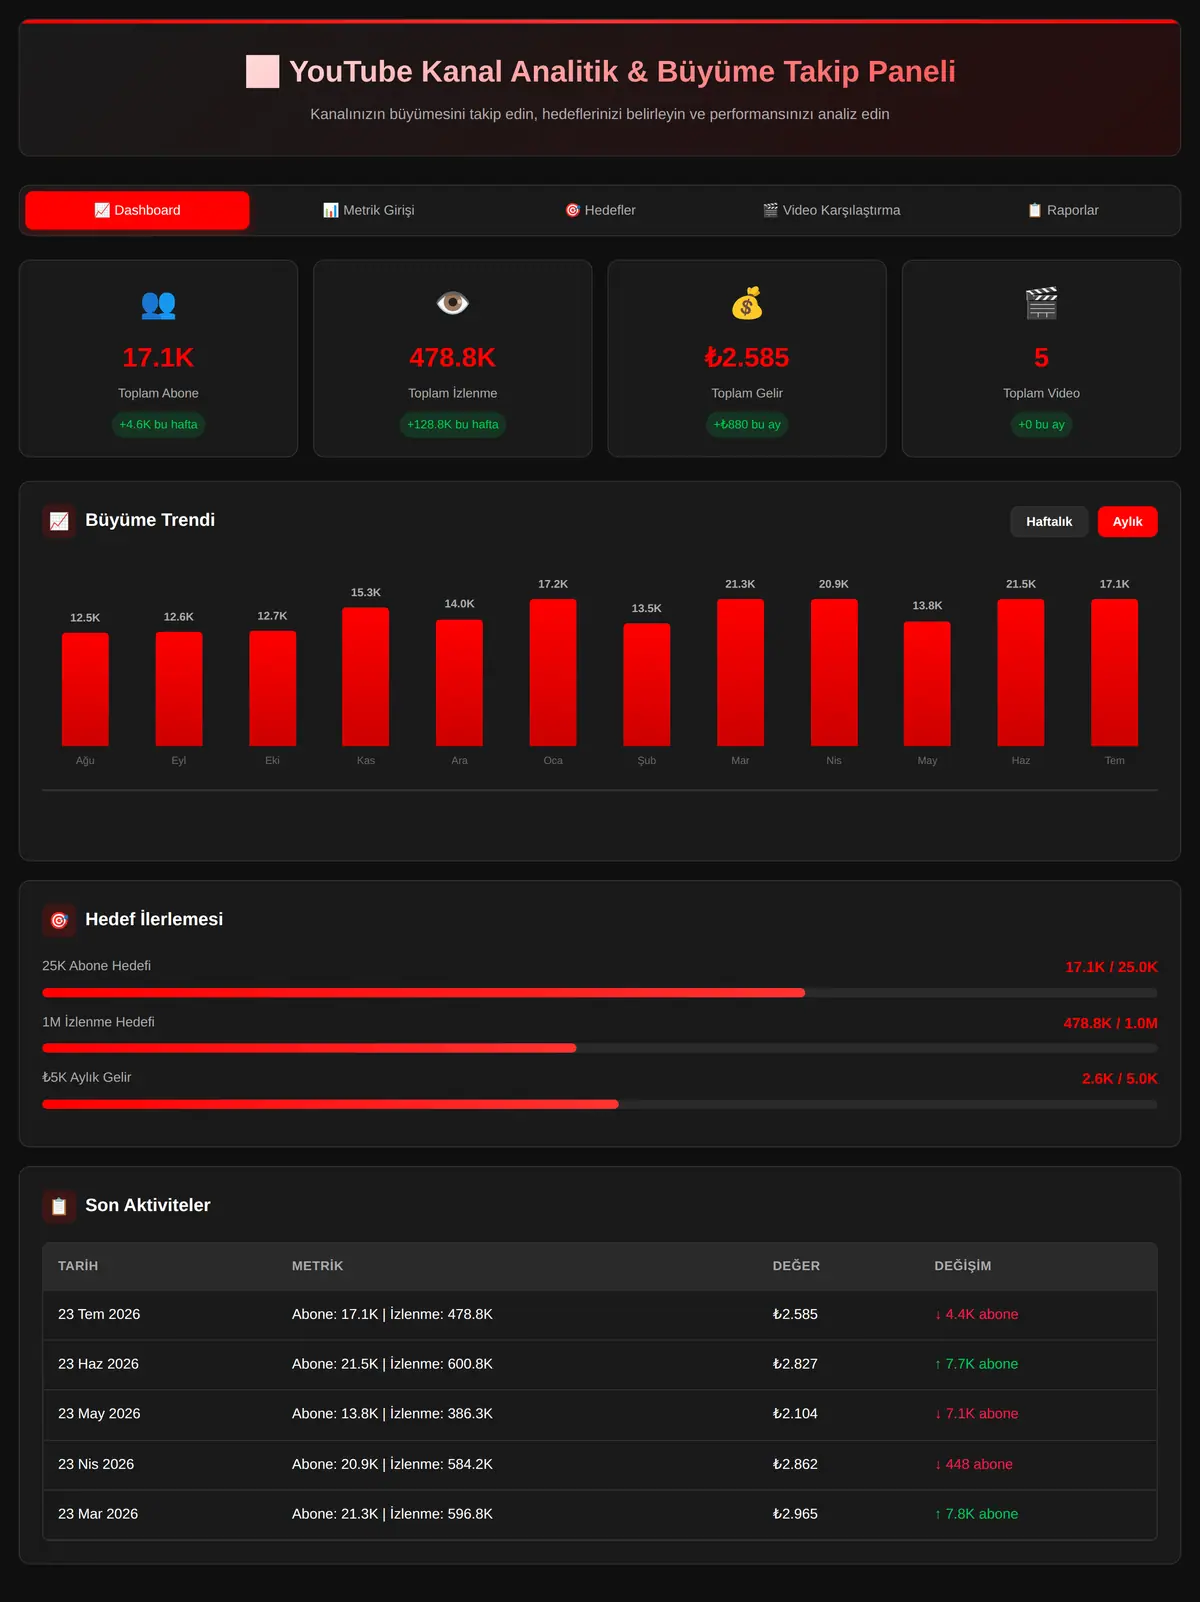Click the 478.8K / 1.0M goal value
The height and width of the screenshot is (1602, 1200).
(x=1110, y=1024)
